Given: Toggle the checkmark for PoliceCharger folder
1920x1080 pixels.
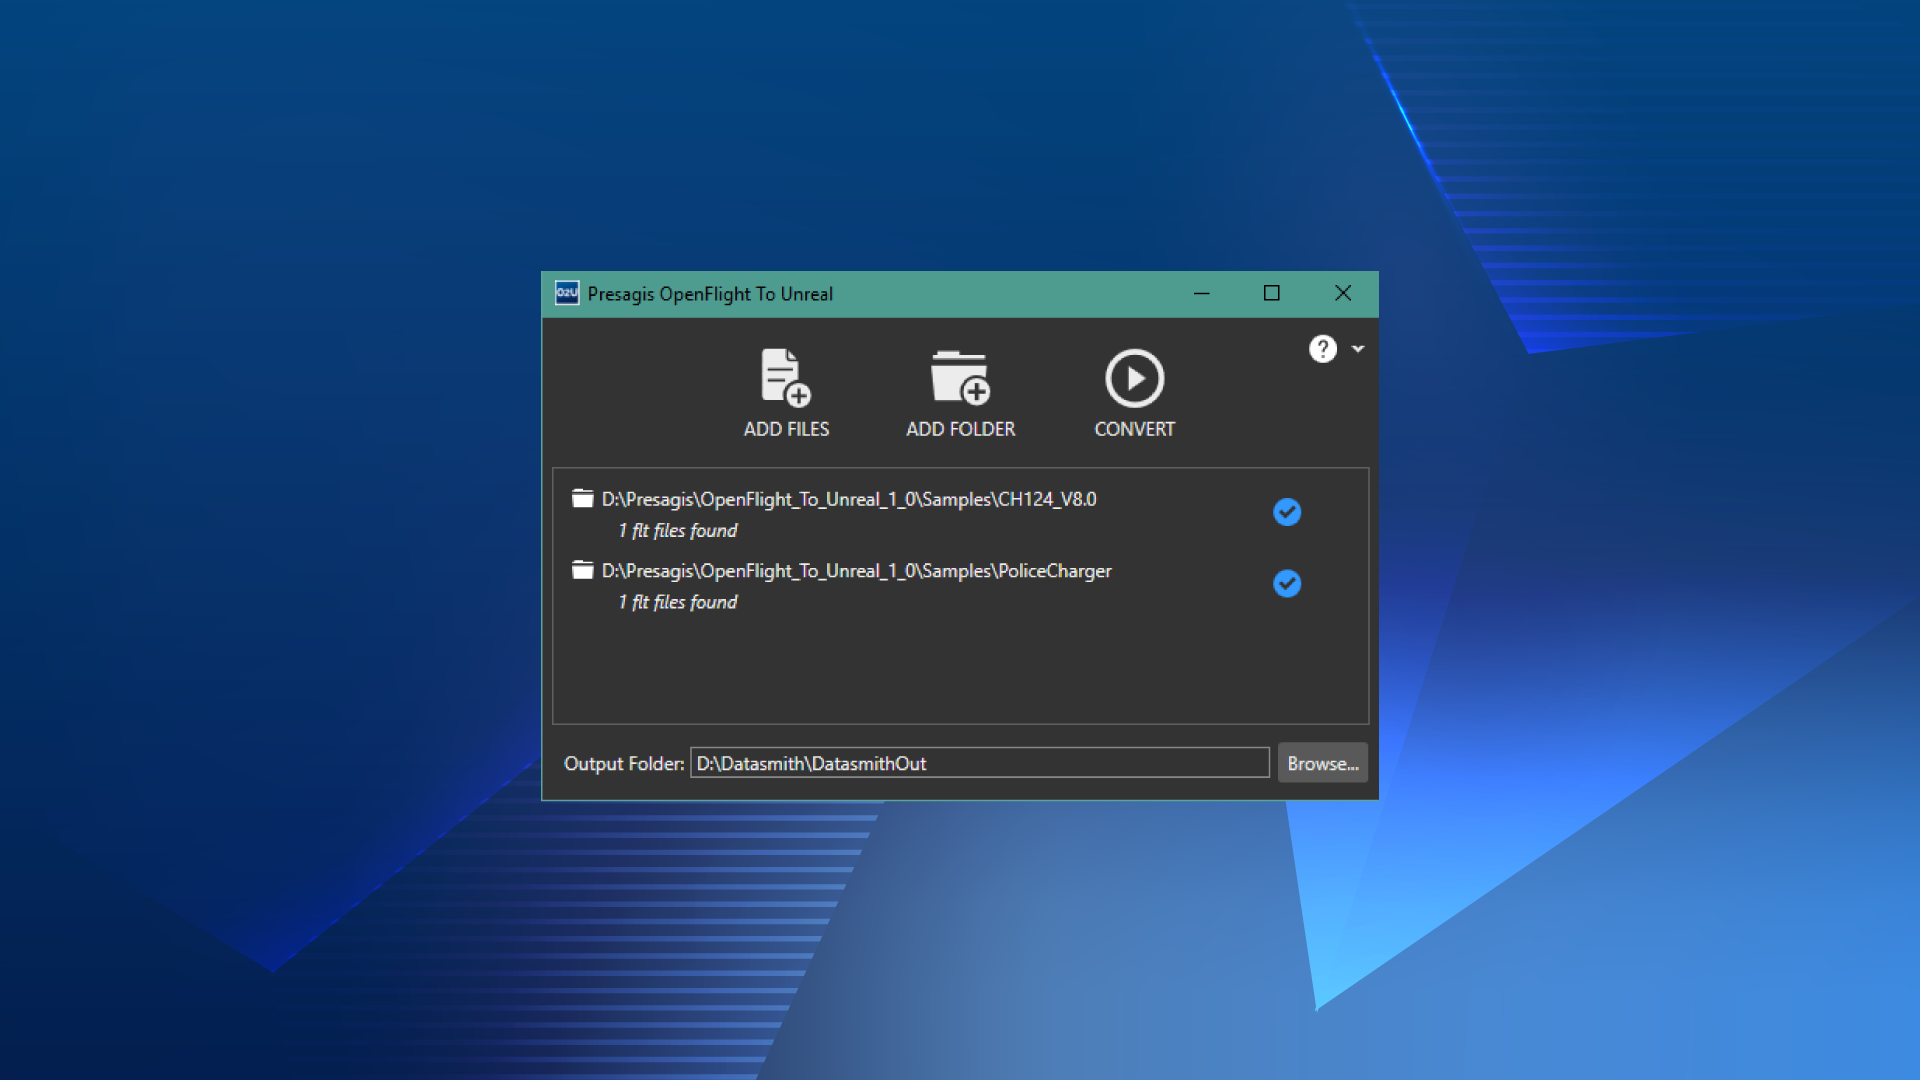Looking at the screenshot, I should [1287, 584].
